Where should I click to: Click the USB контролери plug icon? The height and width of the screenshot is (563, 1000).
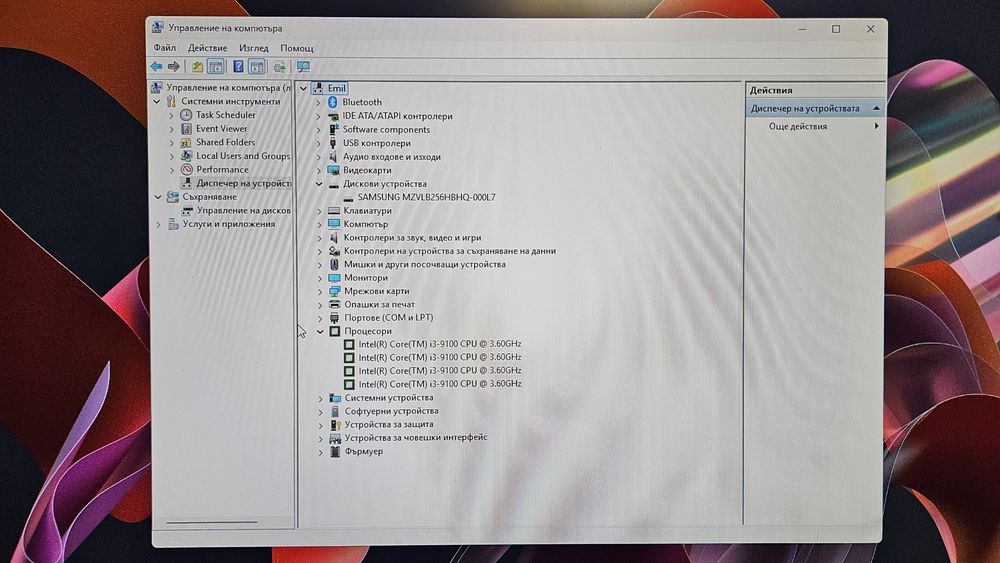[333, 143]
